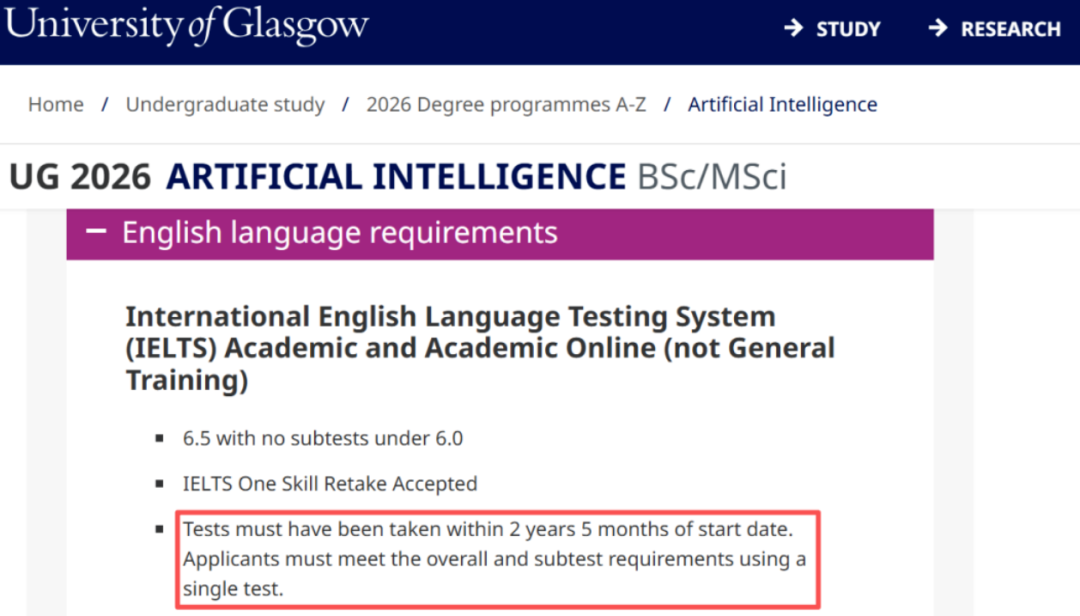Open the RESEARCH navigation menu
The width and height of the screenshot is (1080, 616).
[1010, 29]
